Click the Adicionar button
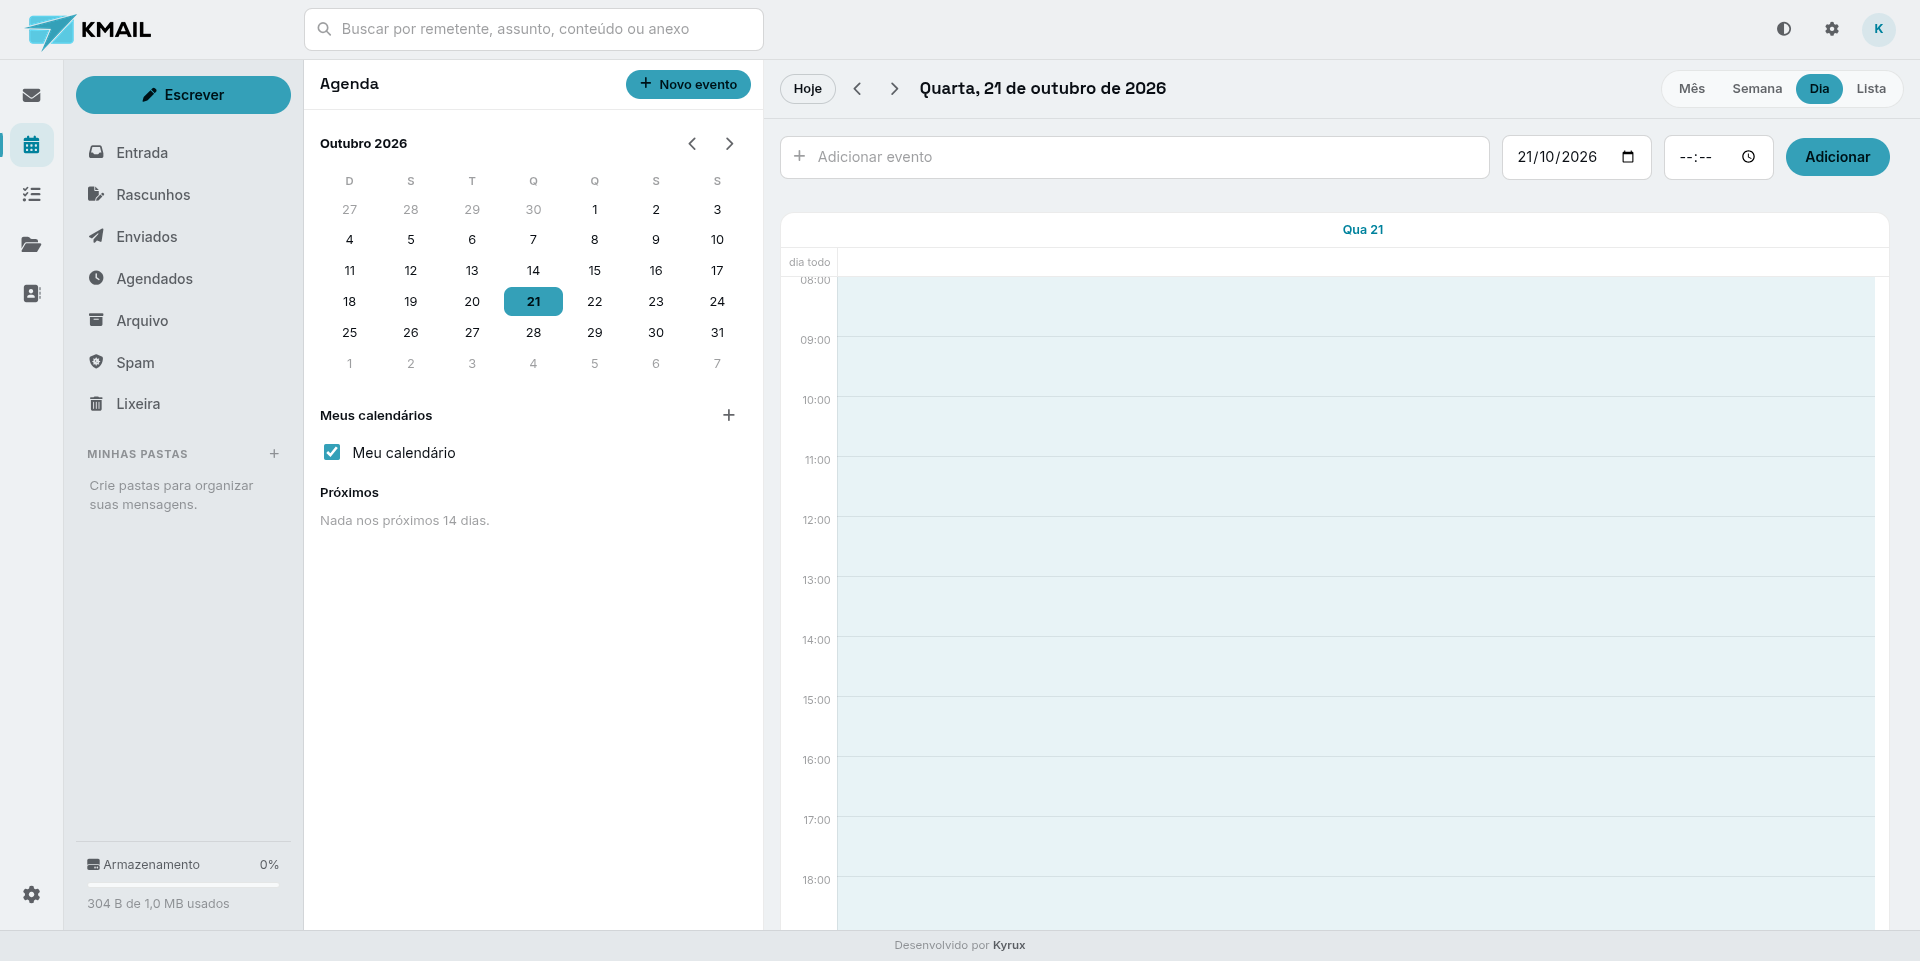 point(1837,157)
